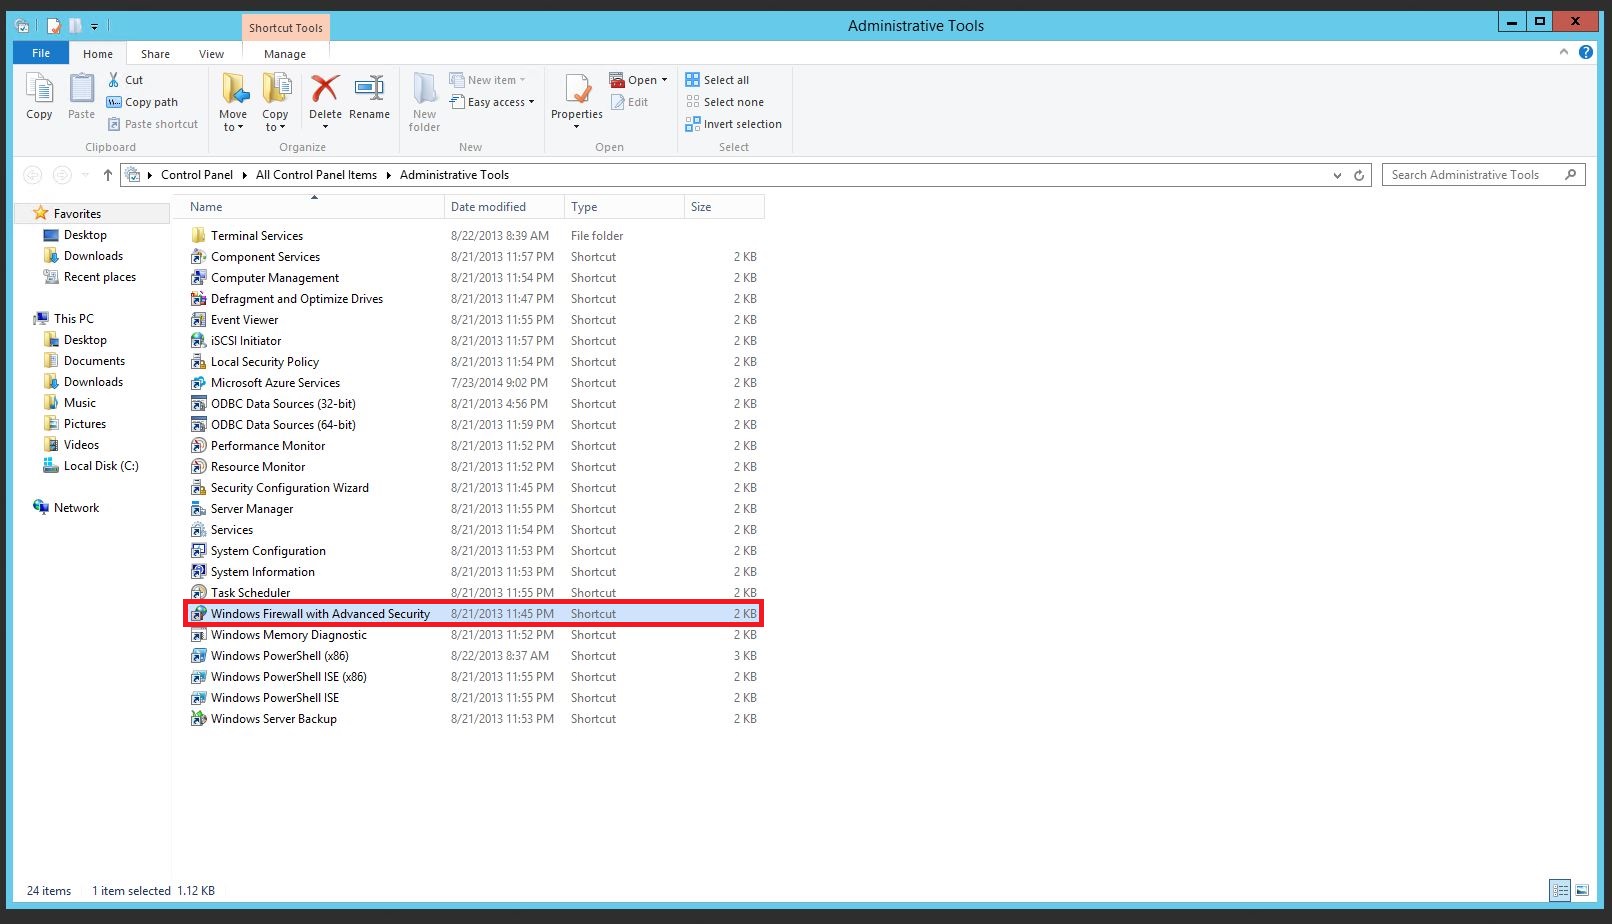The image size is (1612, 924).
Task: Click the Windows Server Backup icon
Action: click(x=199, y=719)
